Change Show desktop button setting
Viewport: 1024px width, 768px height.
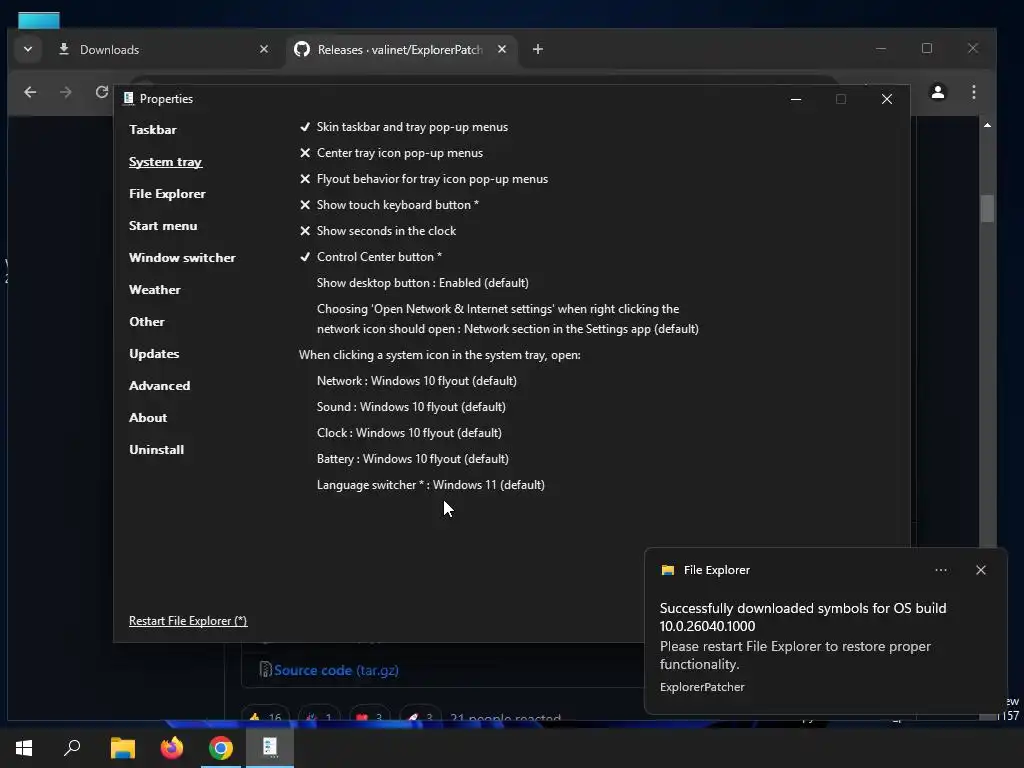click(x=423, y=283)
